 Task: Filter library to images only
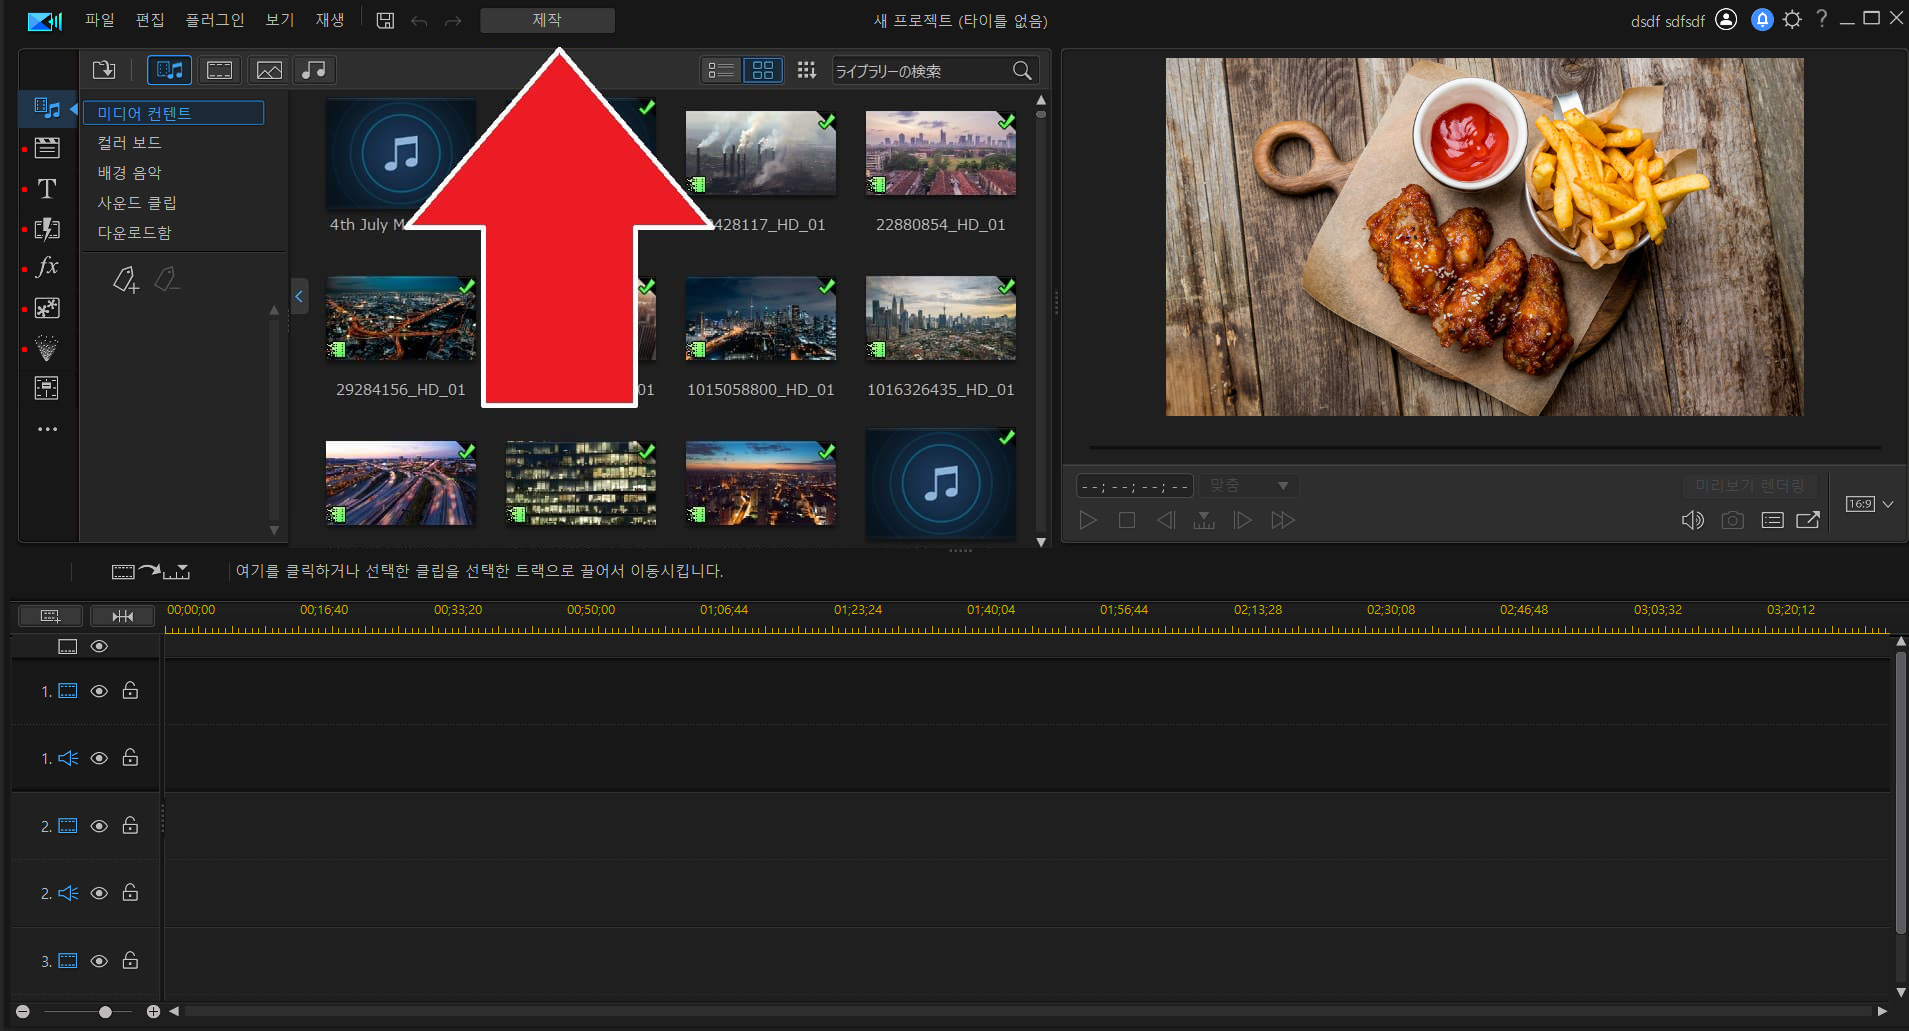(x=269, y=70)
